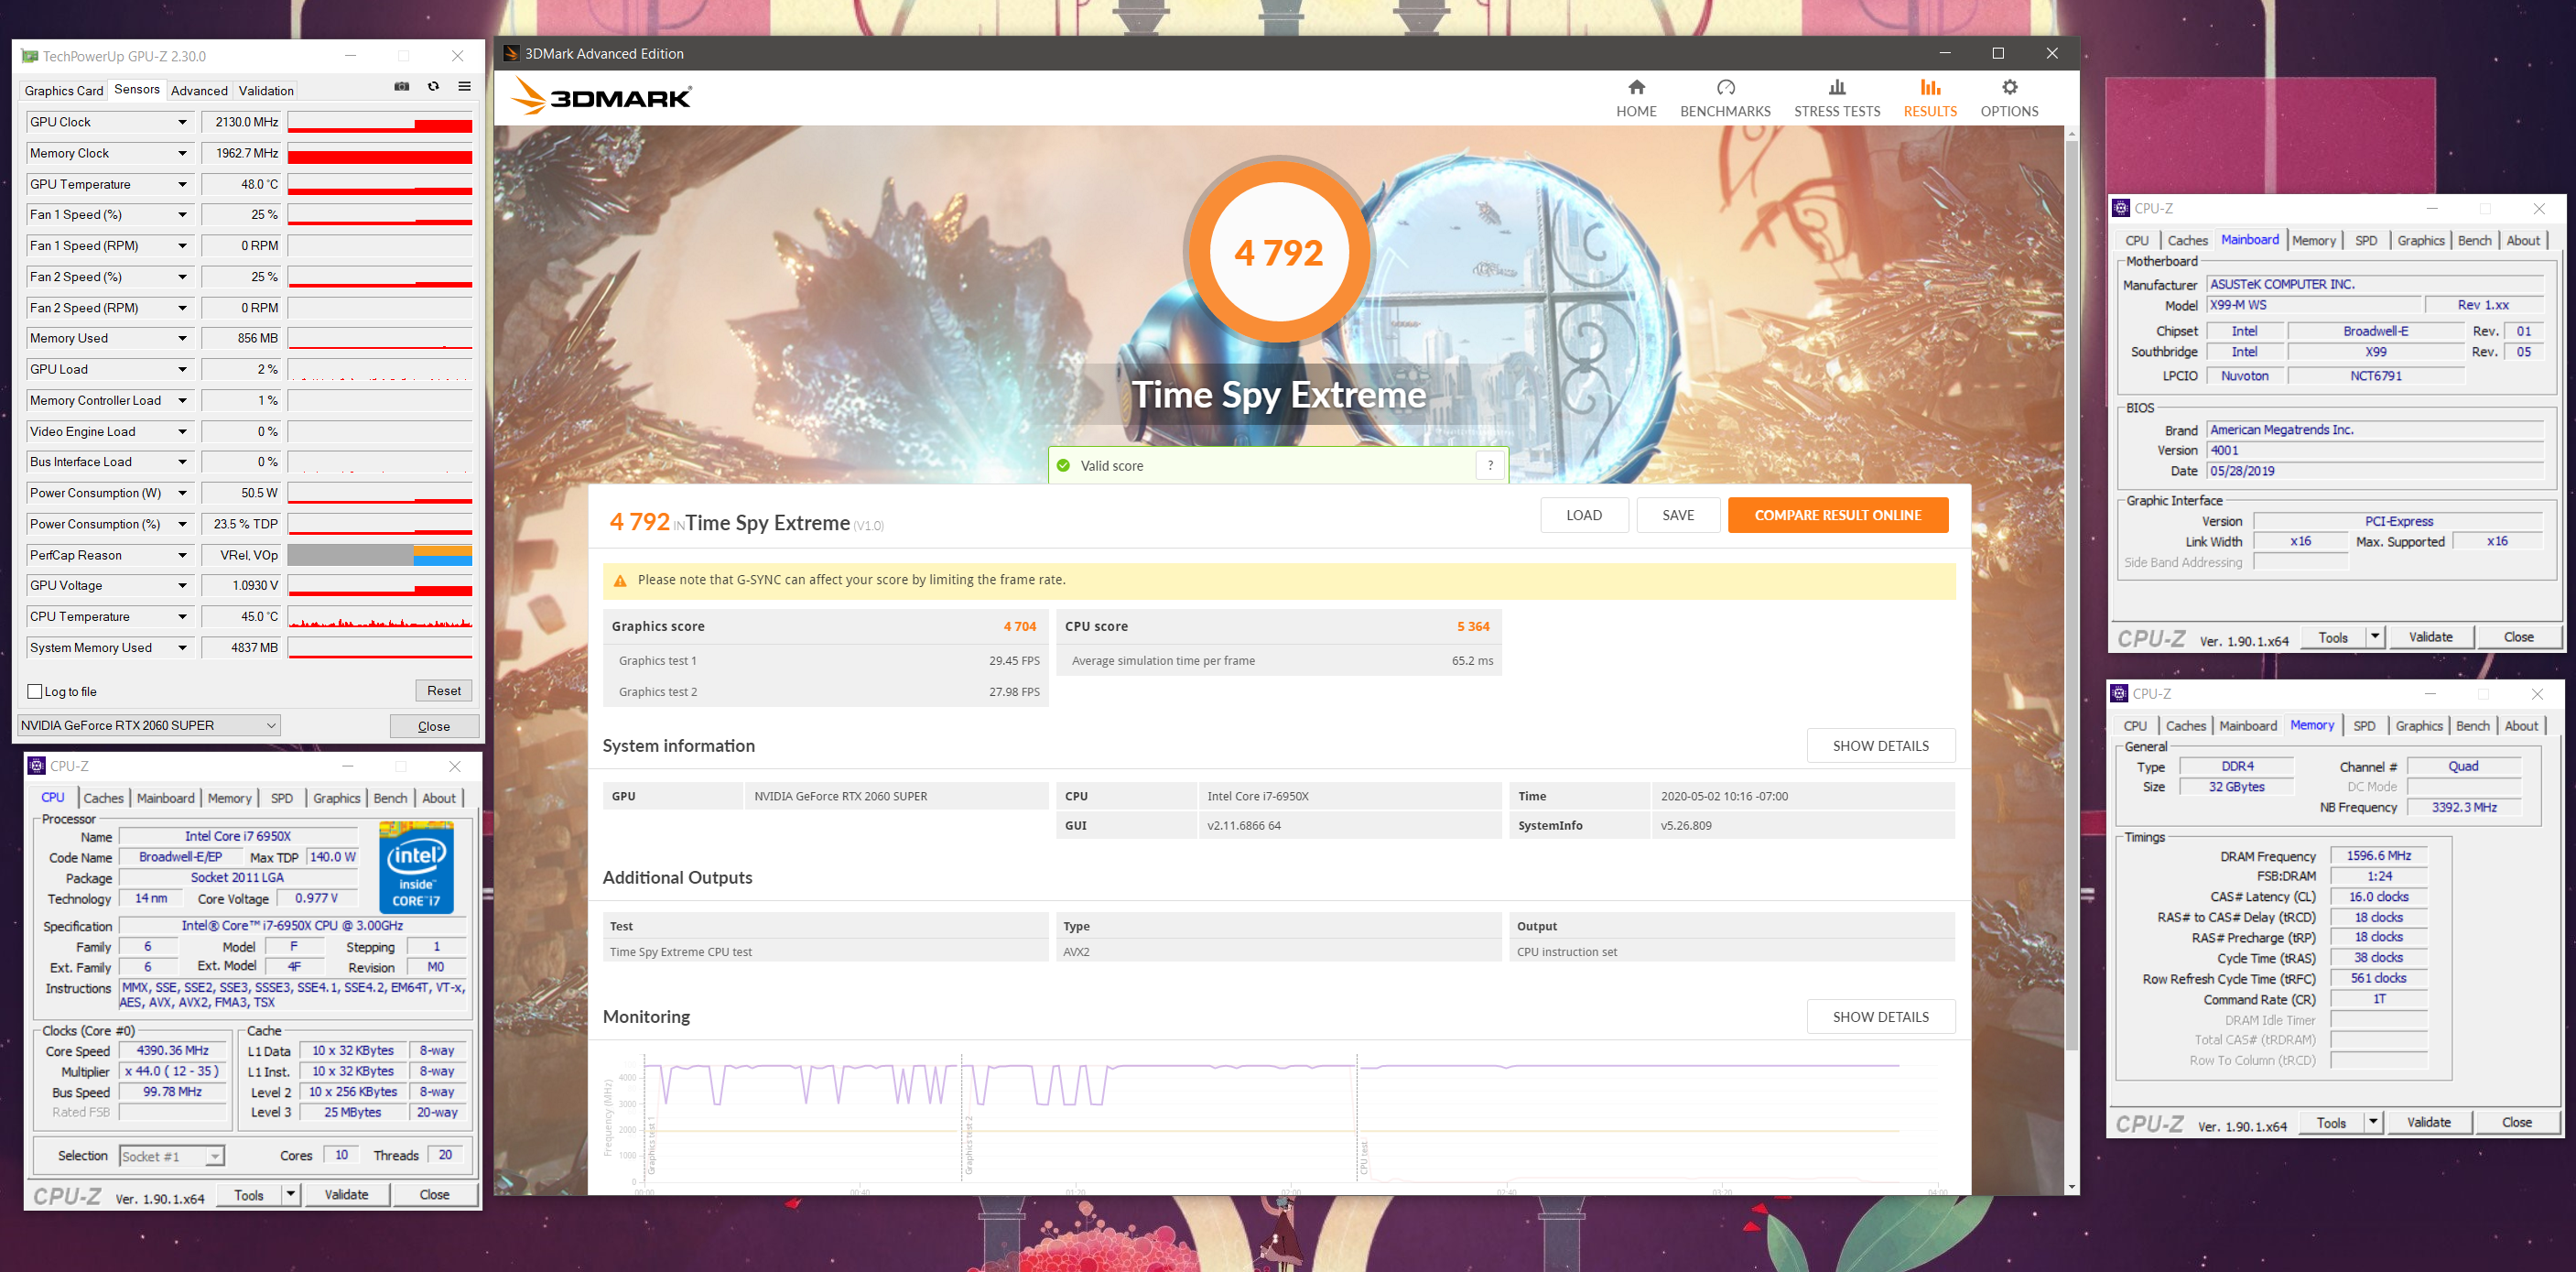Click the CPU score 5 364 value

(1473, 626)
